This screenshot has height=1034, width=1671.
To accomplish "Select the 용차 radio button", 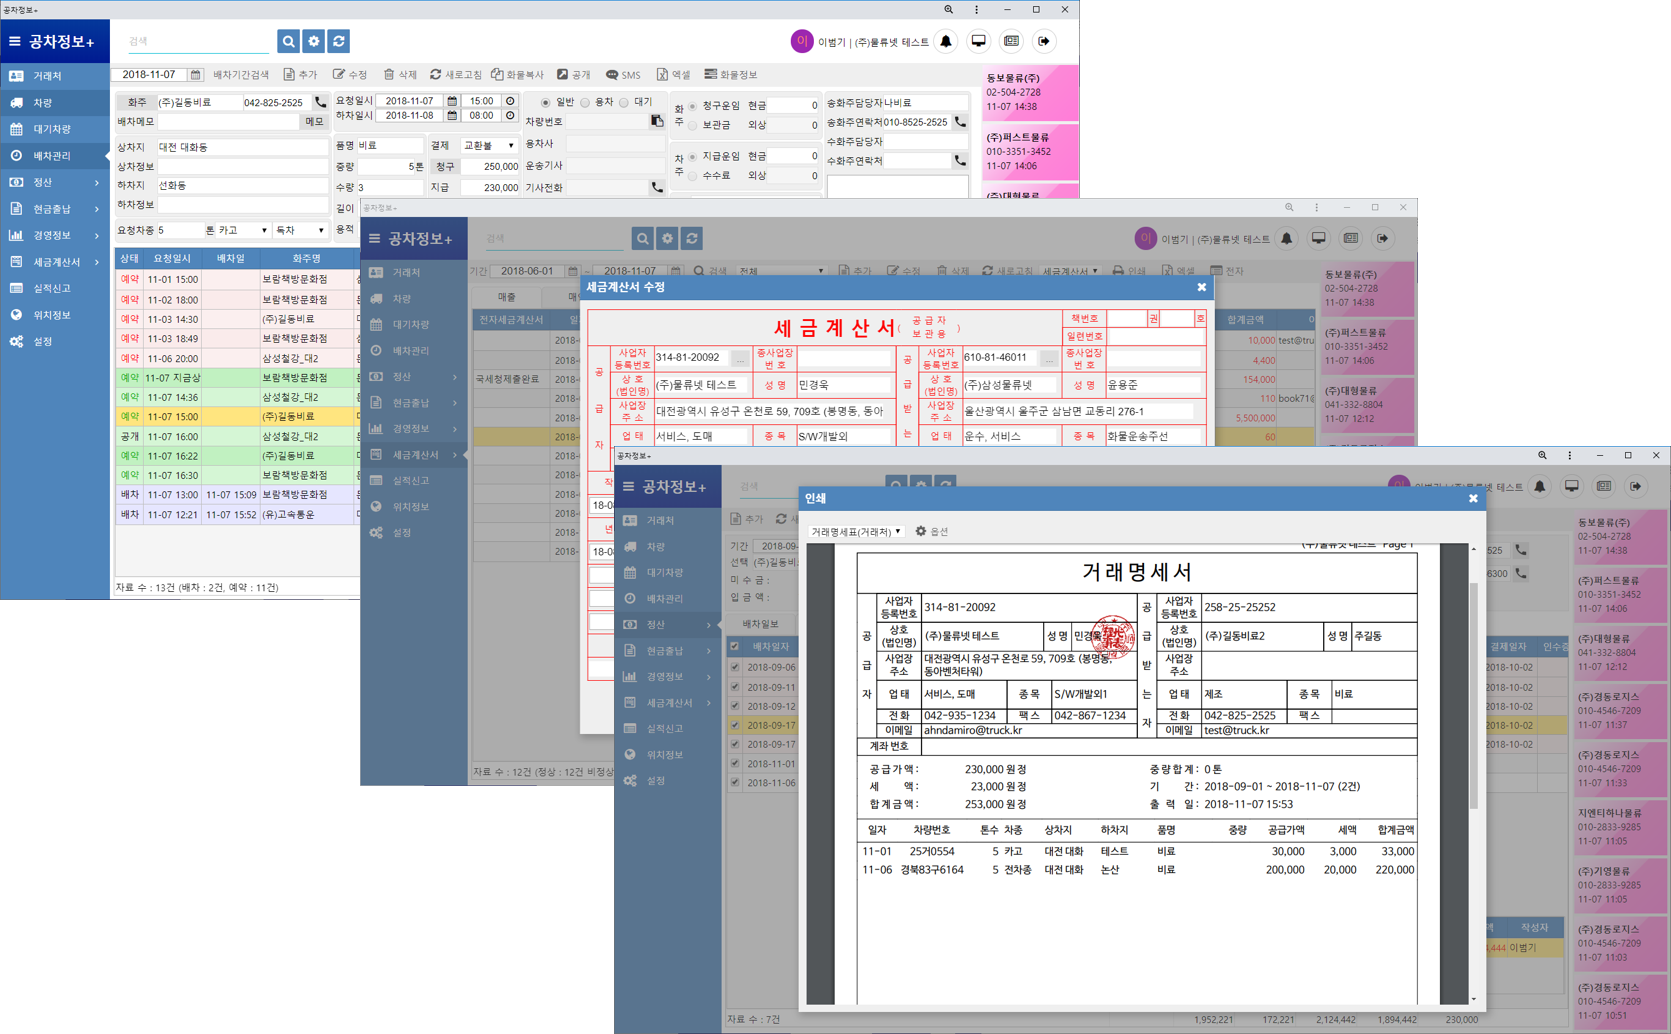I will pyautogui.click(x=586, y=102).
